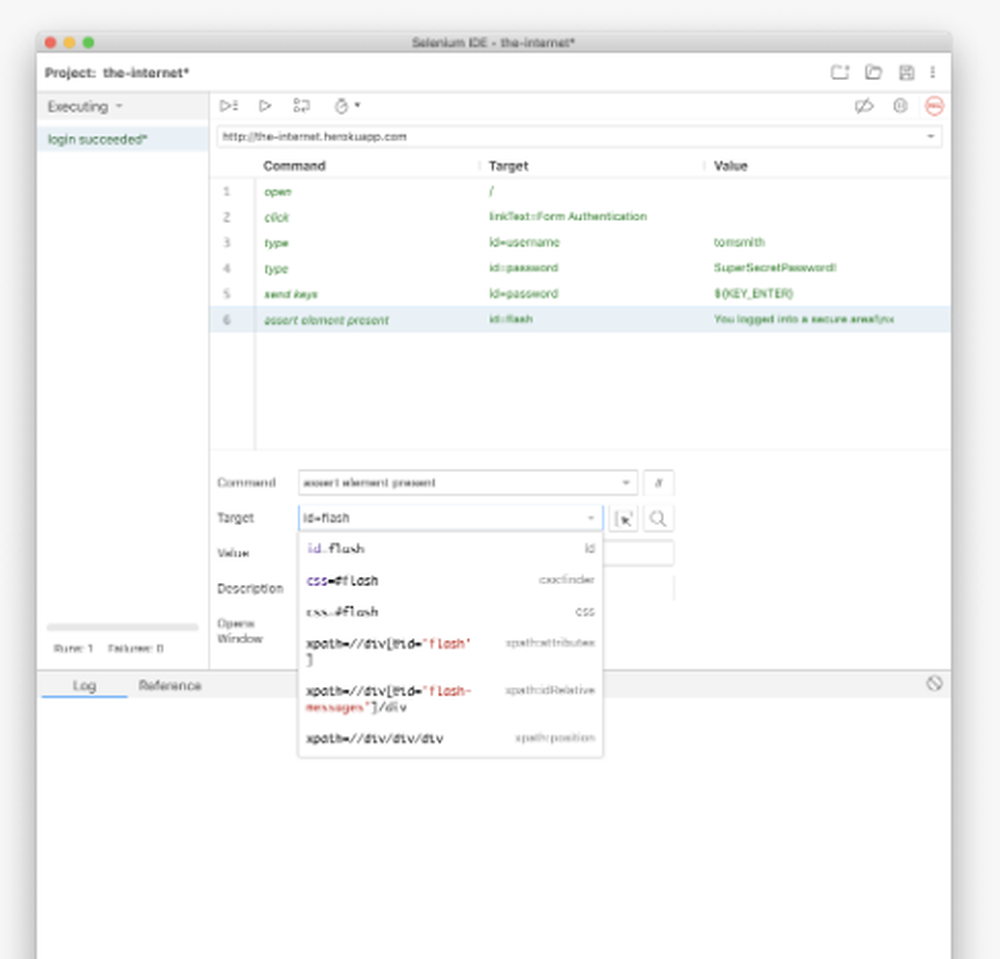Click the 'SuperSecretPassword!' value cell
The image size is (1000, 959).
coord(775,268)
